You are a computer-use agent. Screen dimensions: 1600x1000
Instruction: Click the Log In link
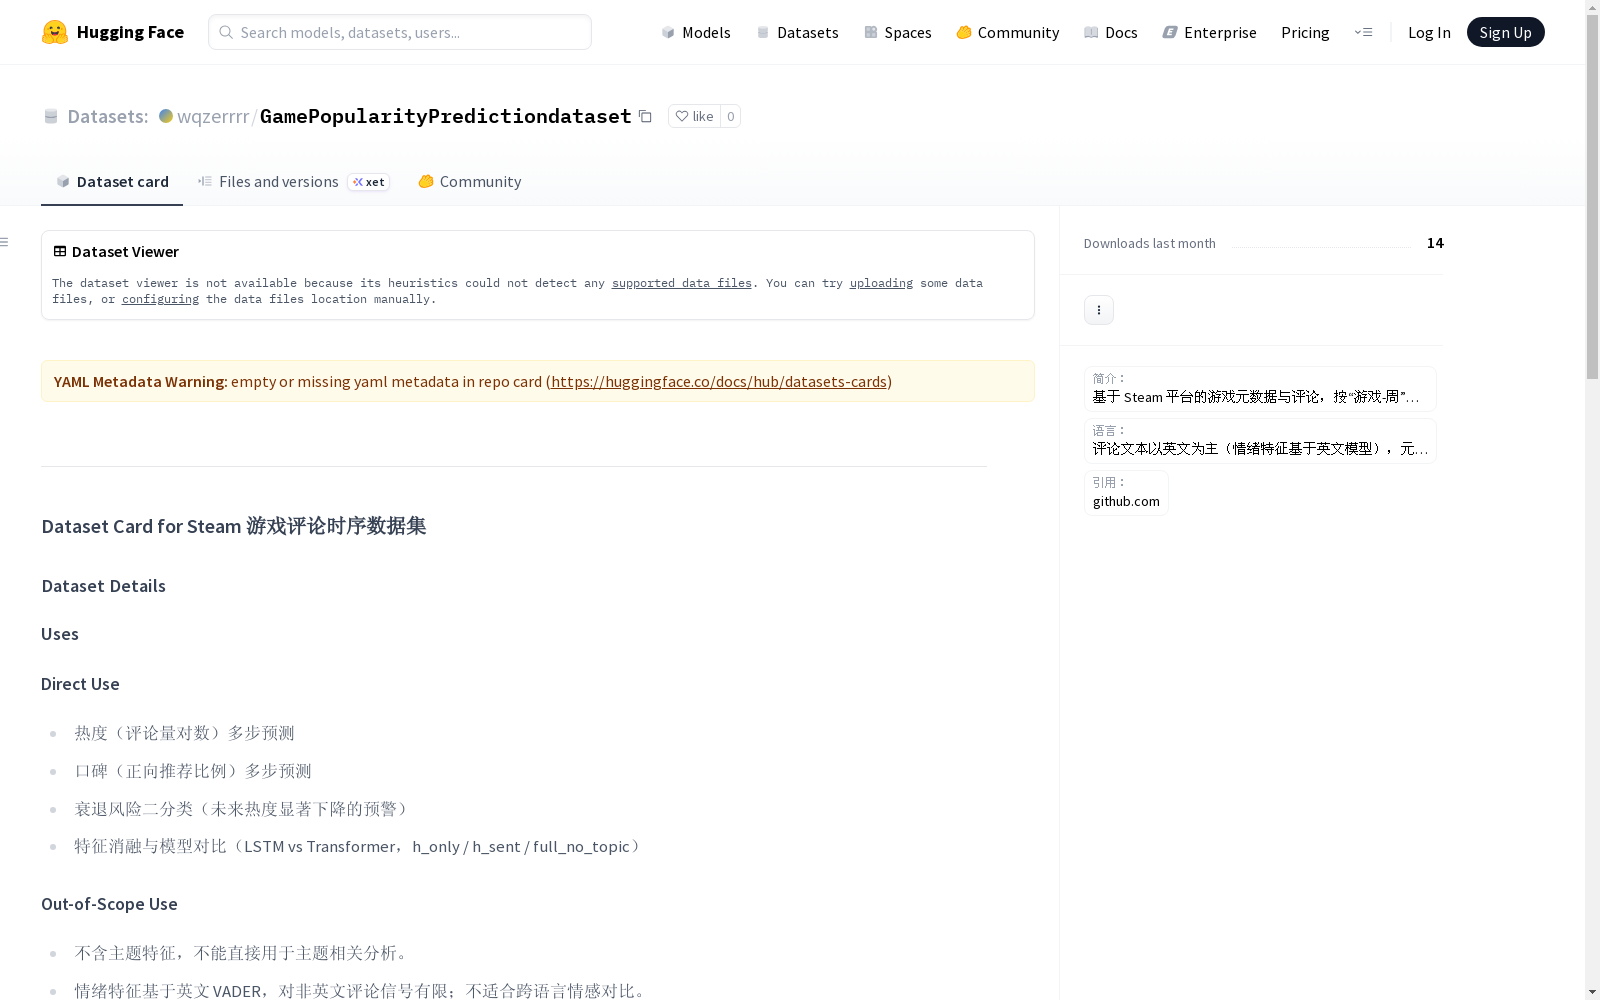click(x=1429, y=32)
